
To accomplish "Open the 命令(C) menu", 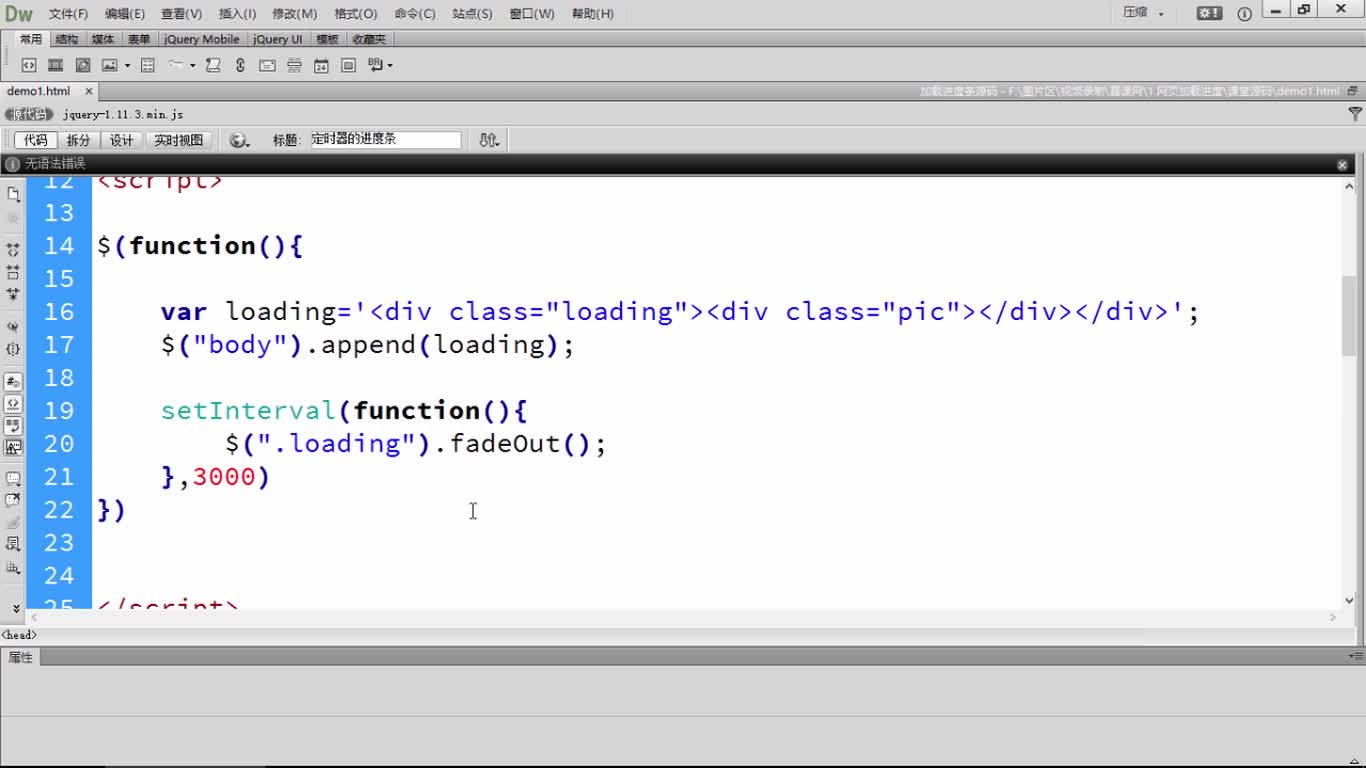I will 415,14.
